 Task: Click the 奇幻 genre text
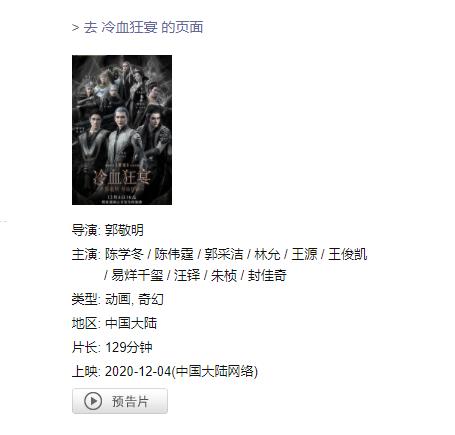pyautogui.click(x=151, y=299)
